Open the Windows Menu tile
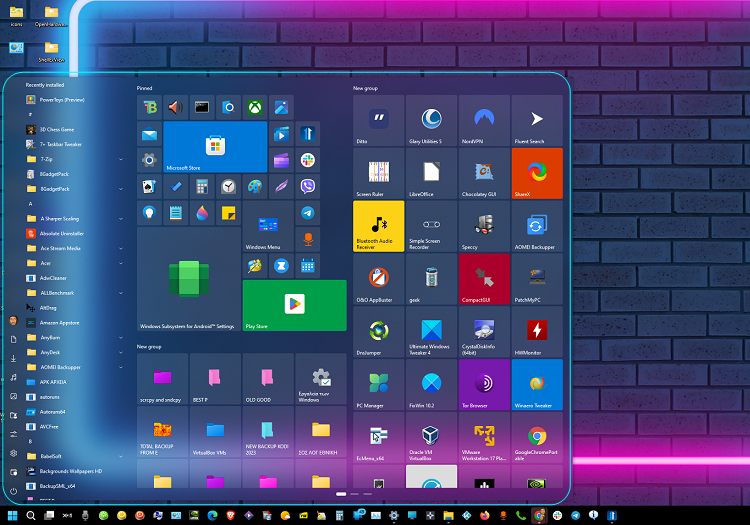This screenshot has width=750, height=525. (x=268, y=226)
